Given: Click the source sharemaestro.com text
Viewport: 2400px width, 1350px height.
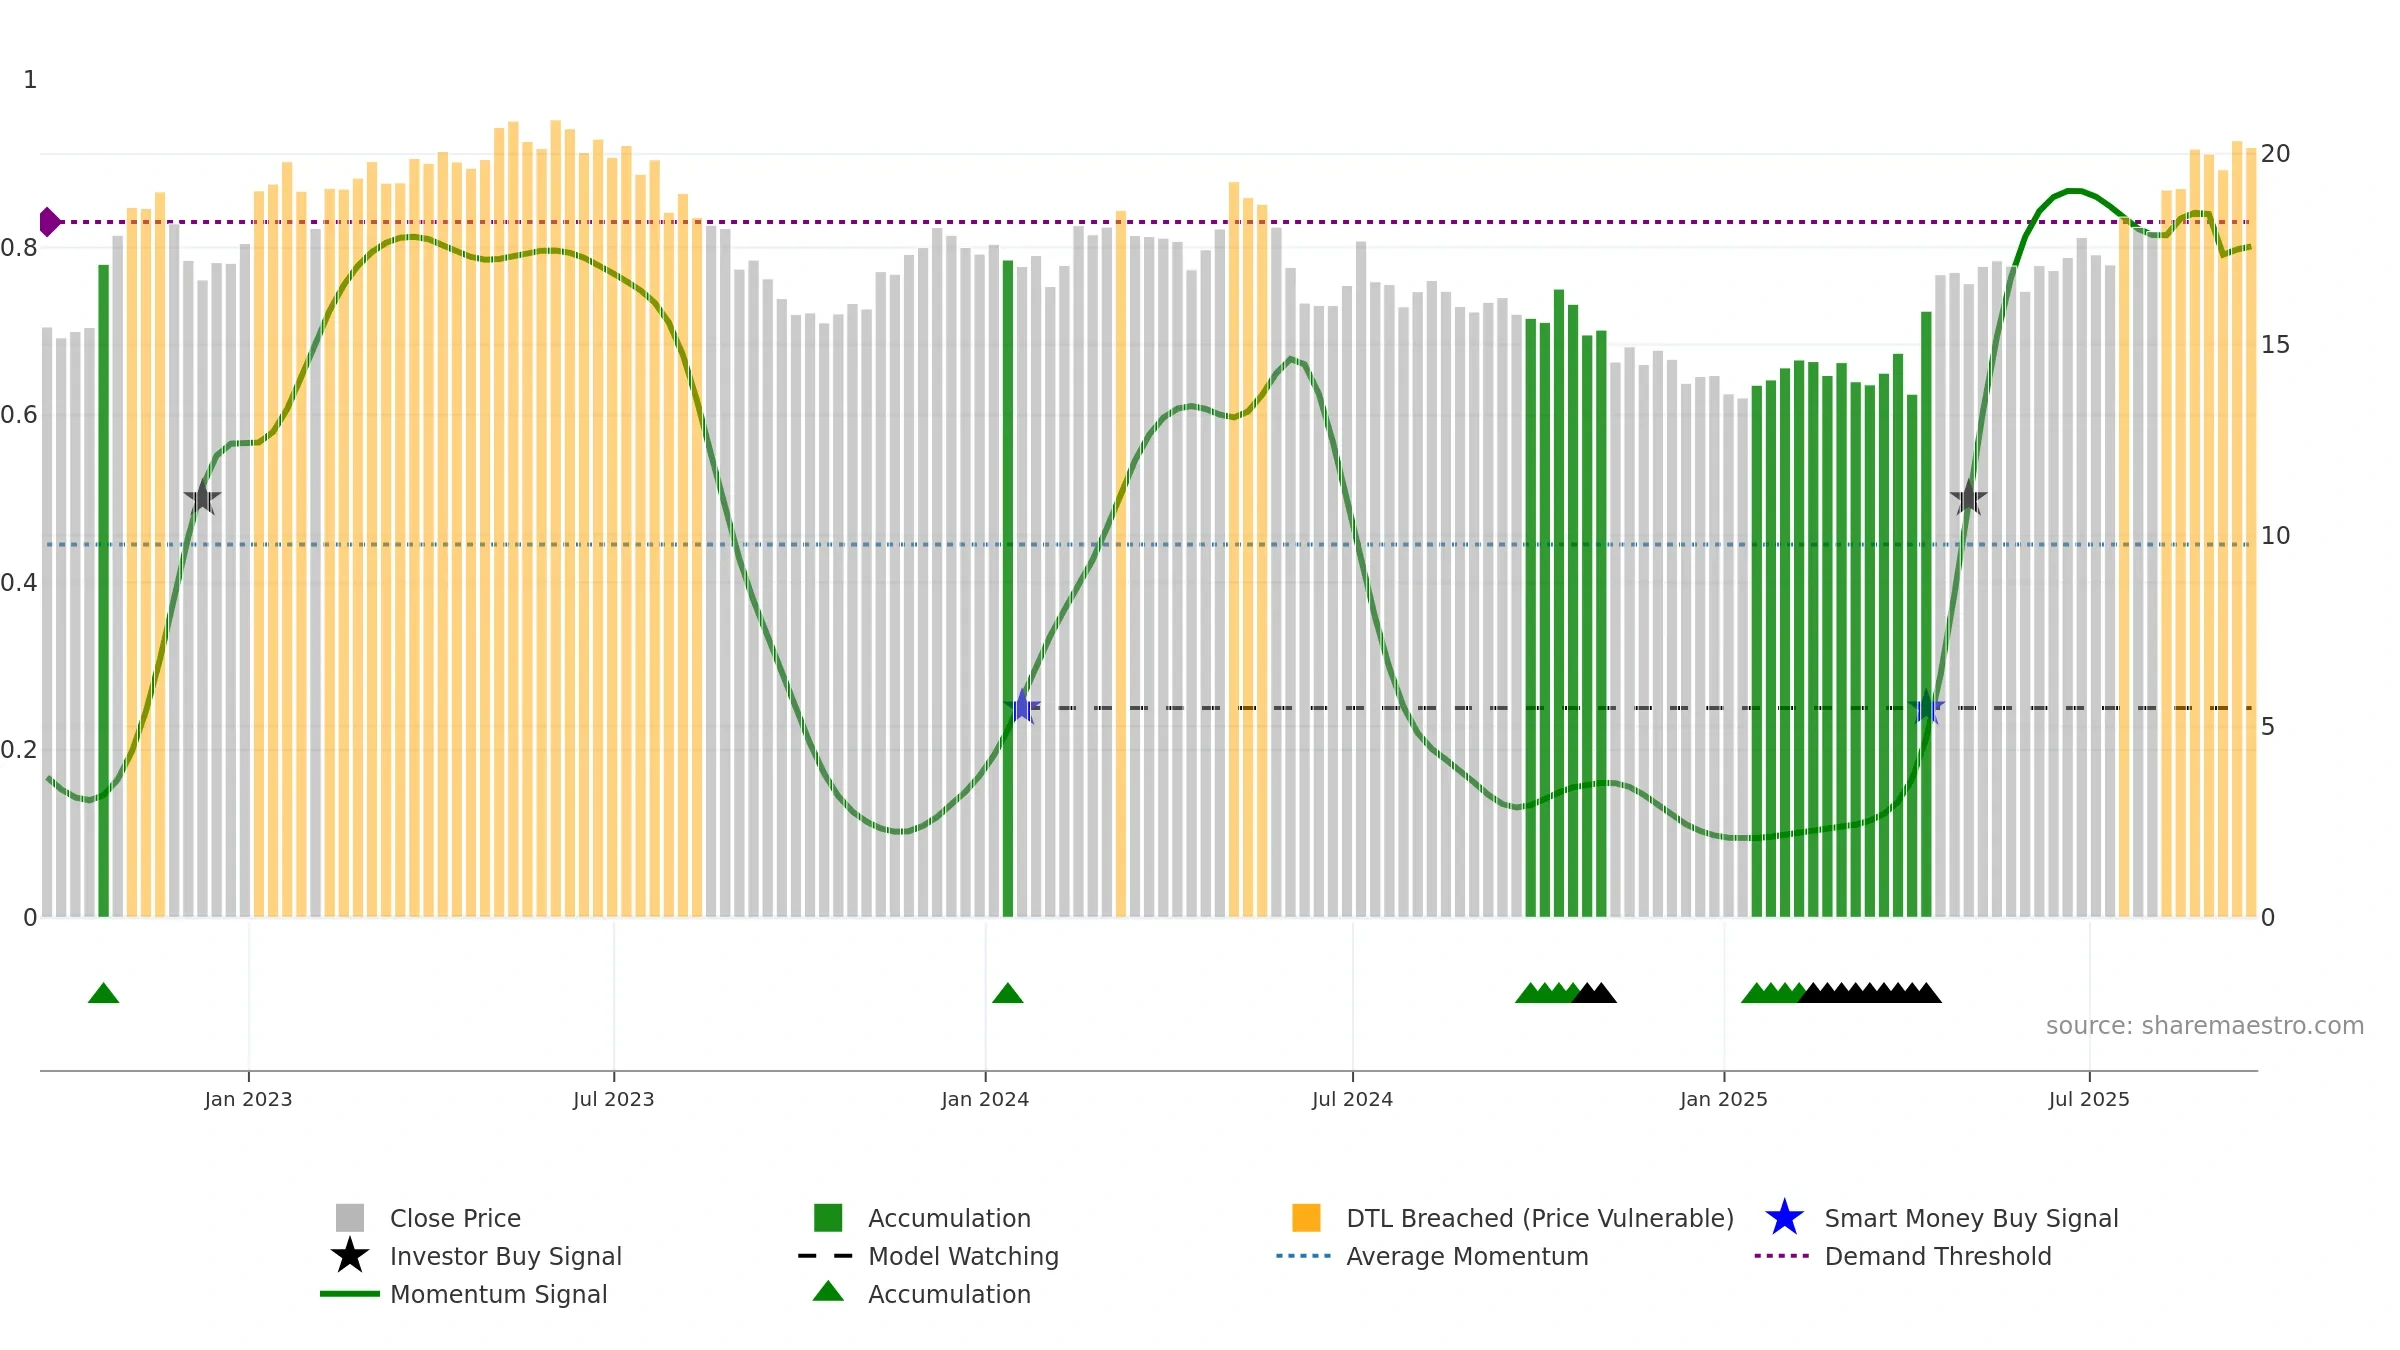Looking at the screenshot, I should pos(2205,1026).
